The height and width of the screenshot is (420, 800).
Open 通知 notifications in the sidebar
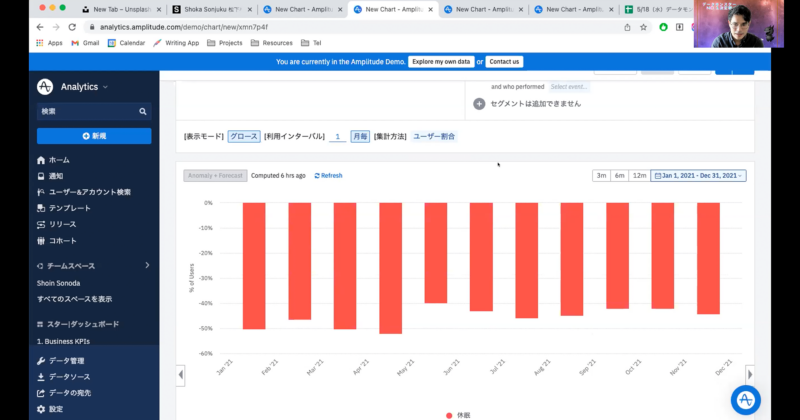coord(50,176)
